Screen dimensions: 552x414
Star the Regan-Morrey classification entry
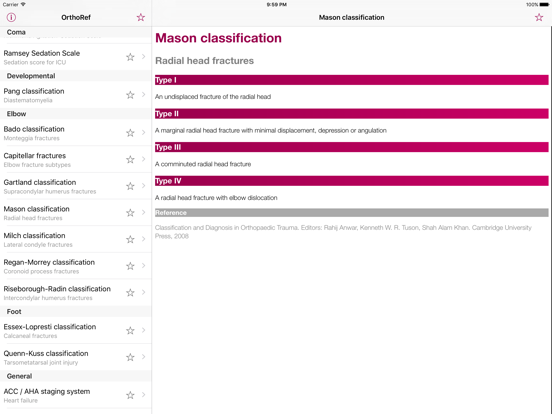click(x=130, y=266)
